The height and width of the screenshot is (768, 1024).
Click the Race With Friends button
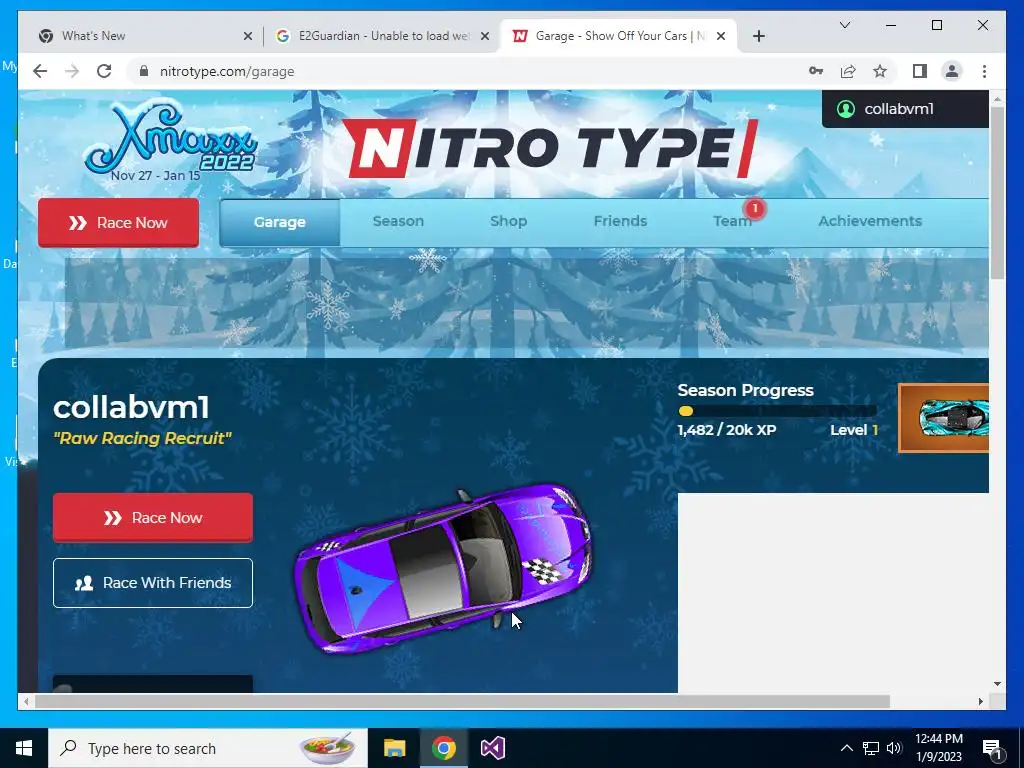click(x=153, y=583)
